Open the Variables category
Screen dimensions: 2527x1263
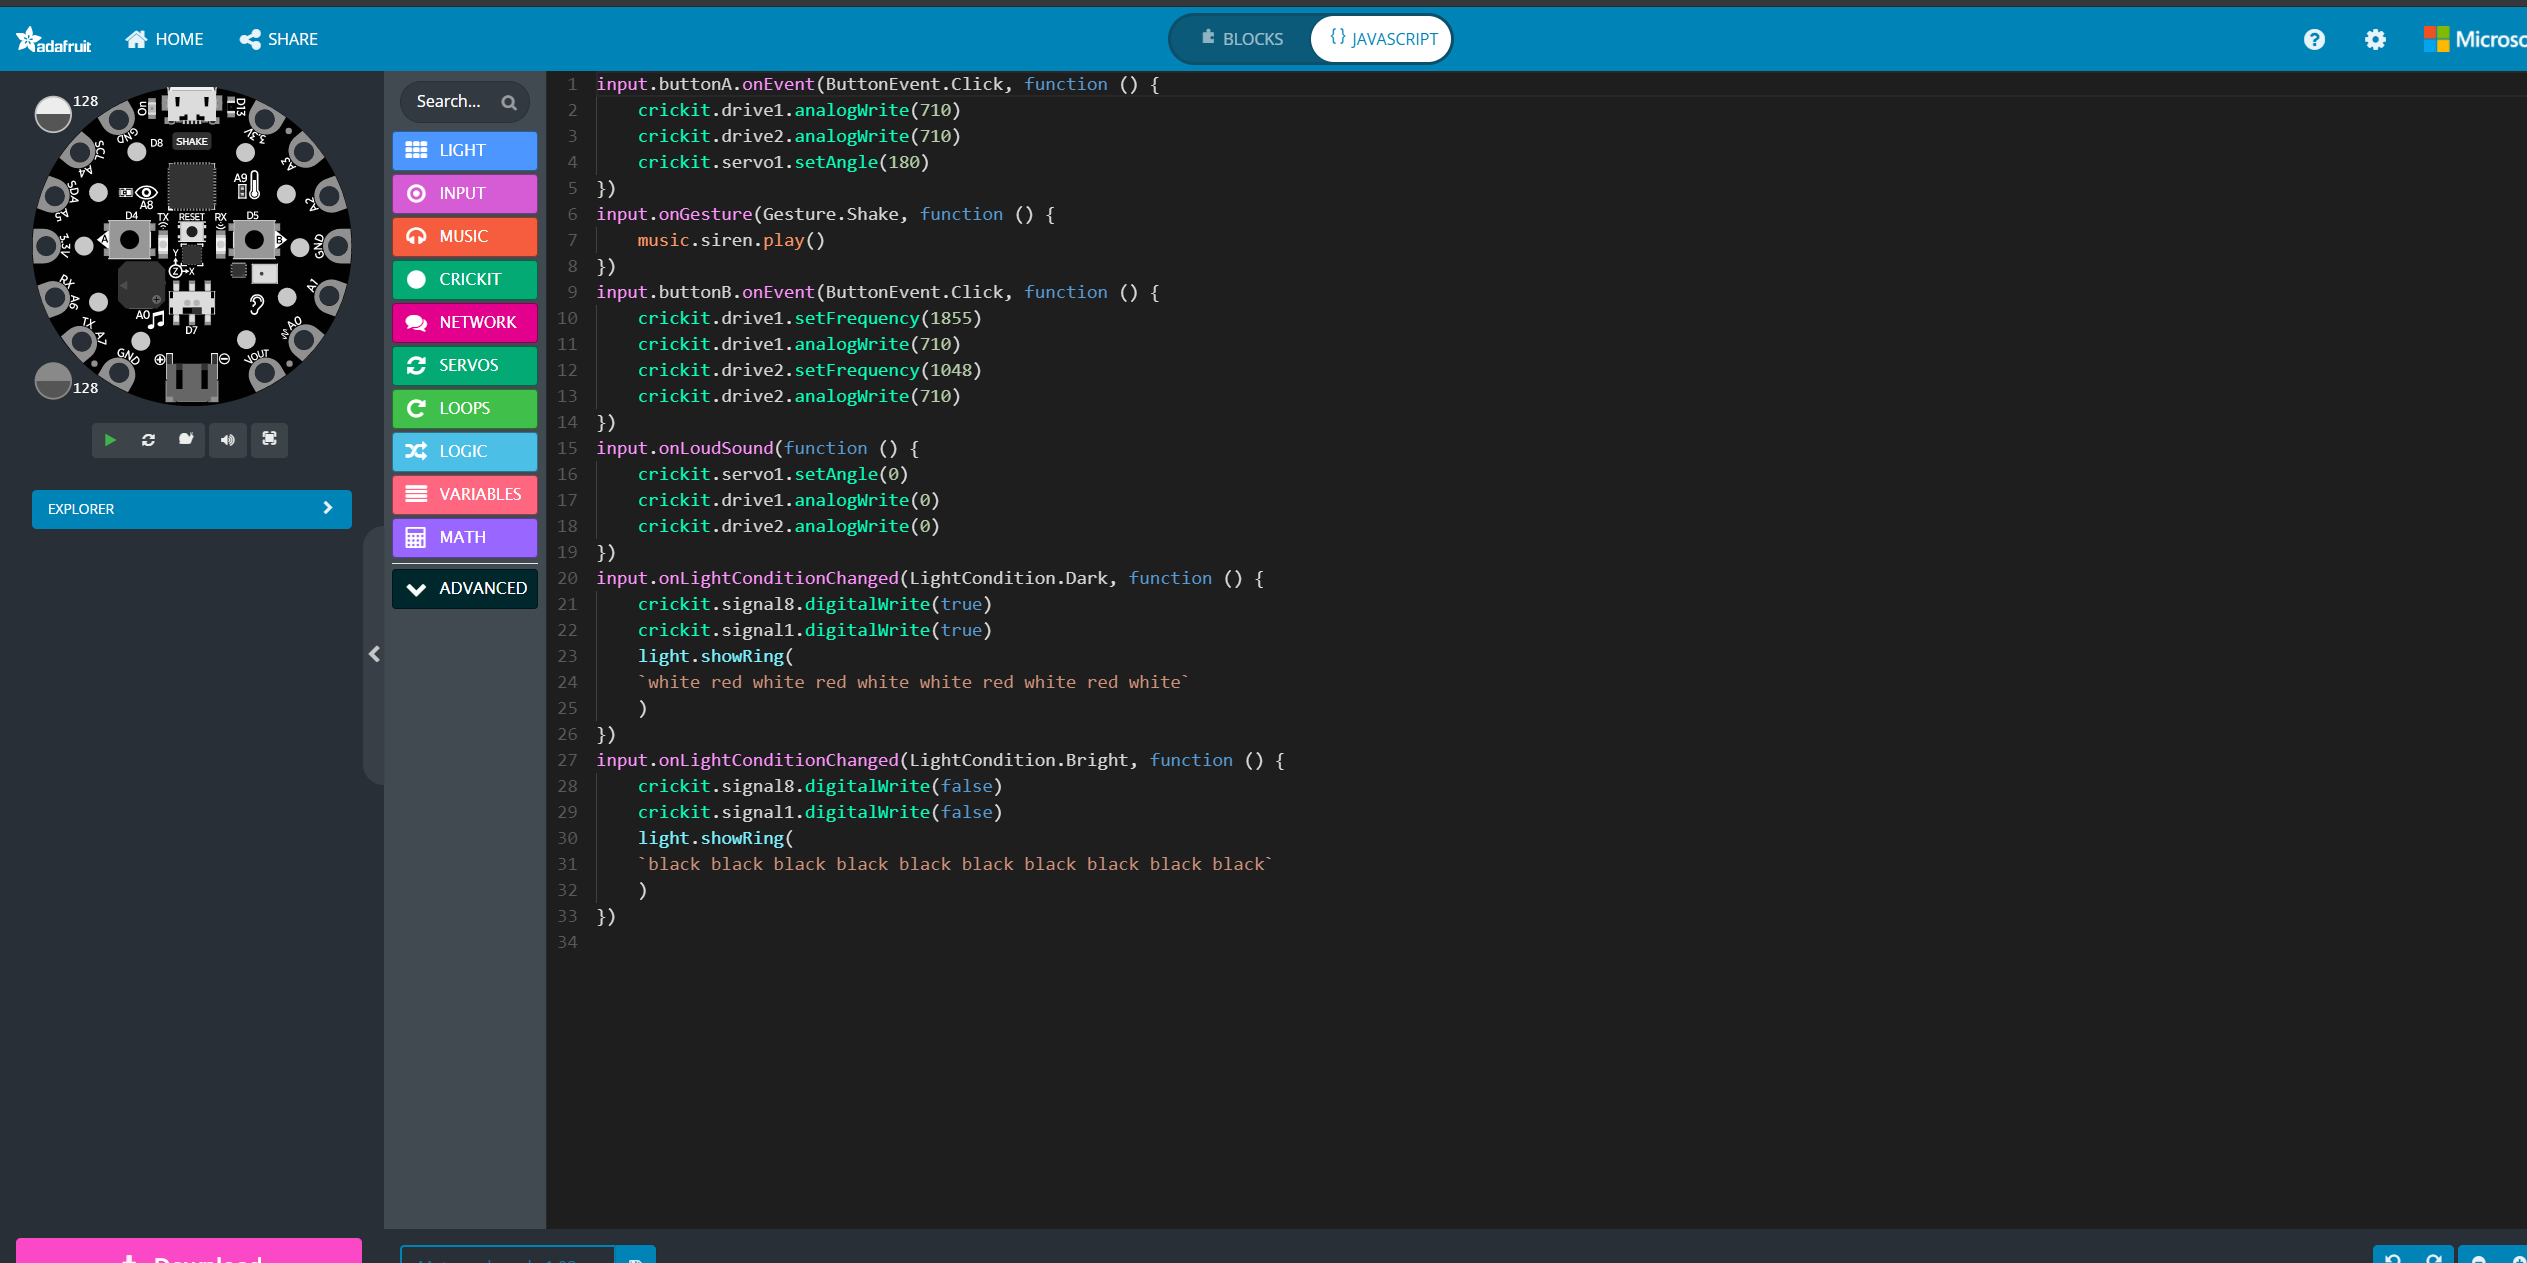465,494
